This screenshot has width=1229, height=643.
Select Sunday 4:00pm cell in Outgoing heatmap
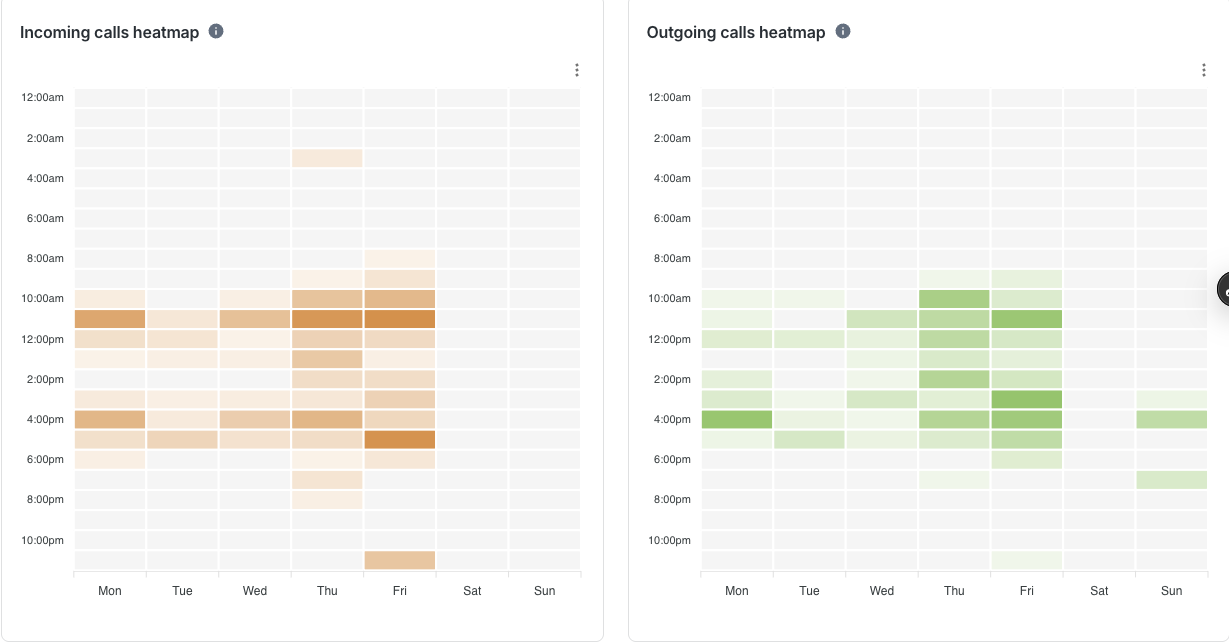1171,419
